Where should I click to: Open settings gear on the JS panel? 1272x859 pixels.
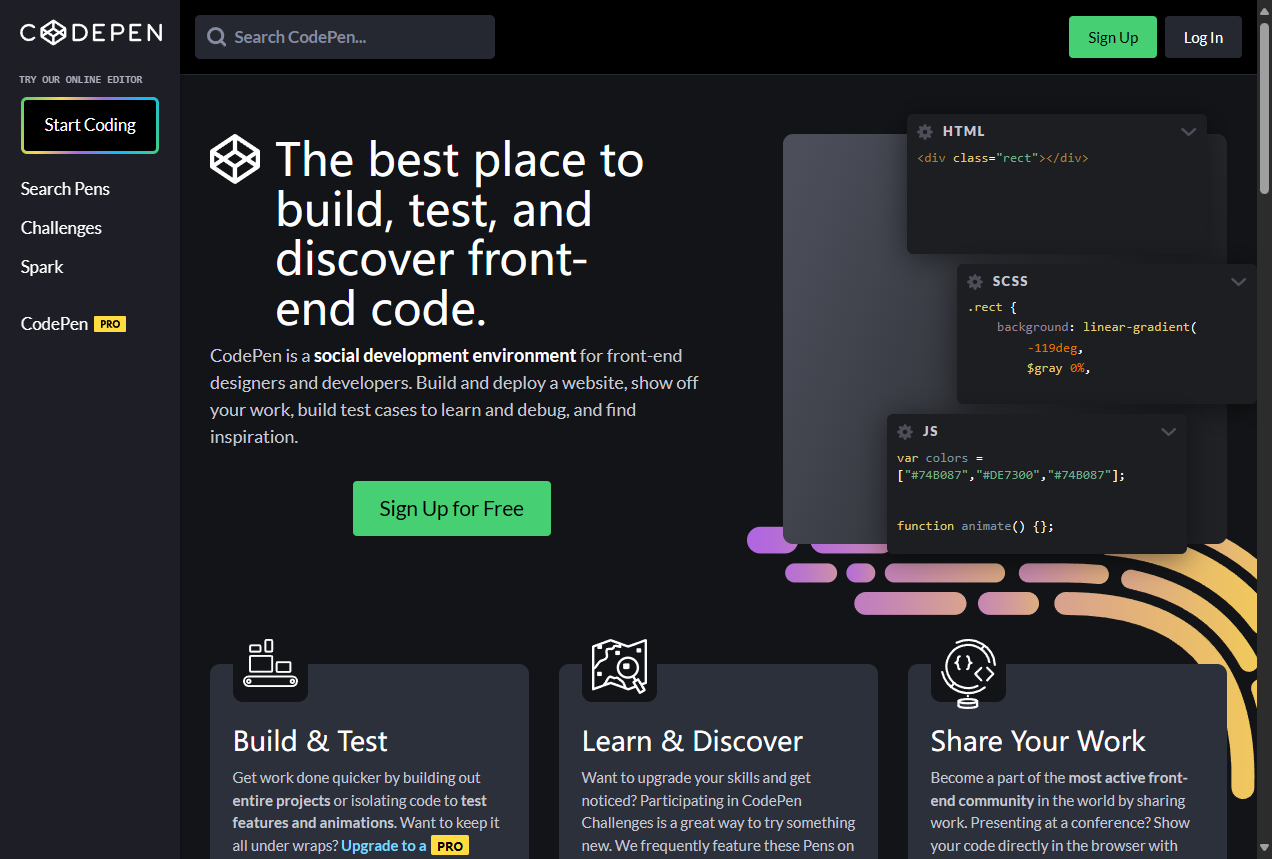(904, 431)
